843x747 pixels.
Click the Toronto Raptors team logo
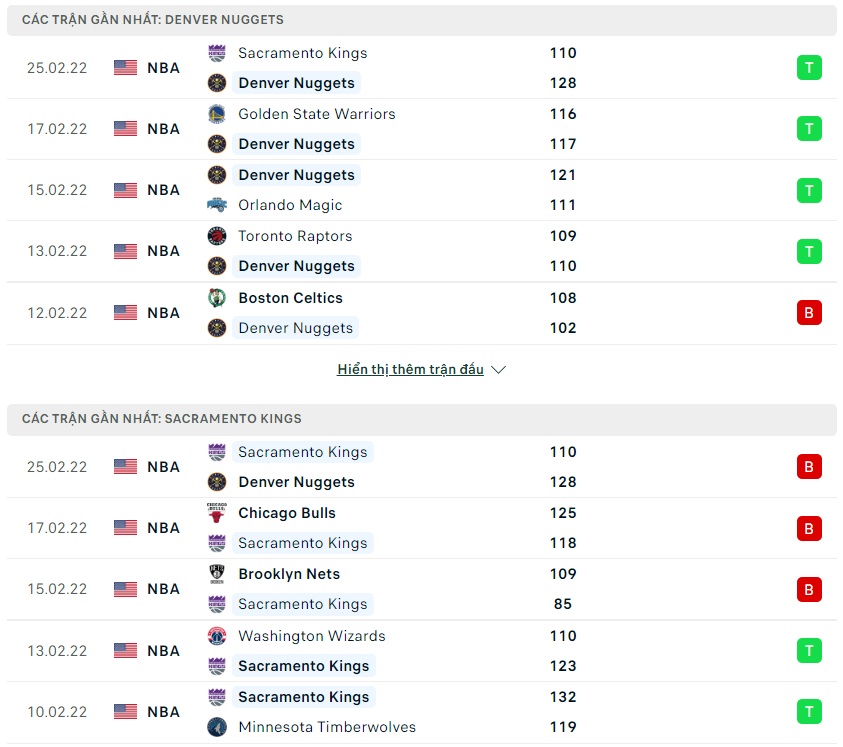click(217, 236)
